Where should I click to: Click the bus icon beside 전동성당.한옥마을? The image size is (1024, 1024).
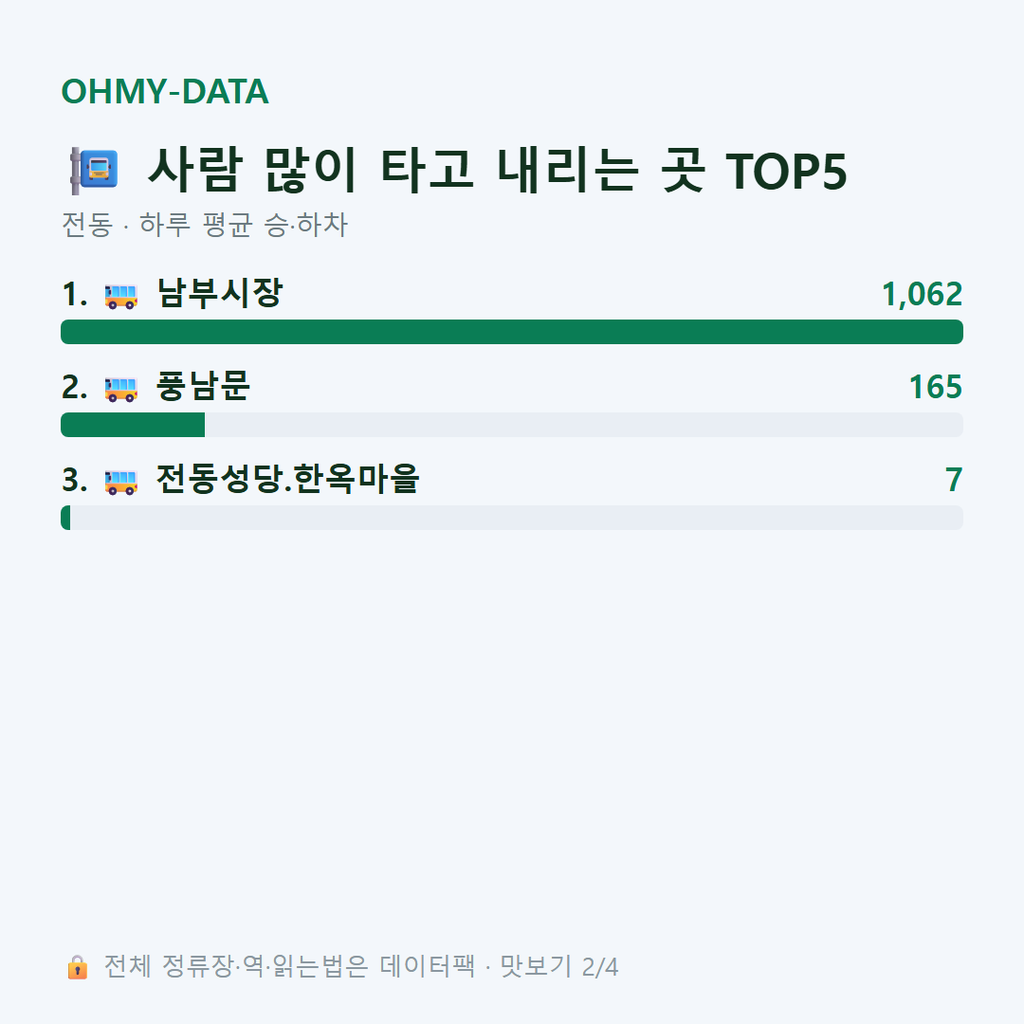[121, 482]
